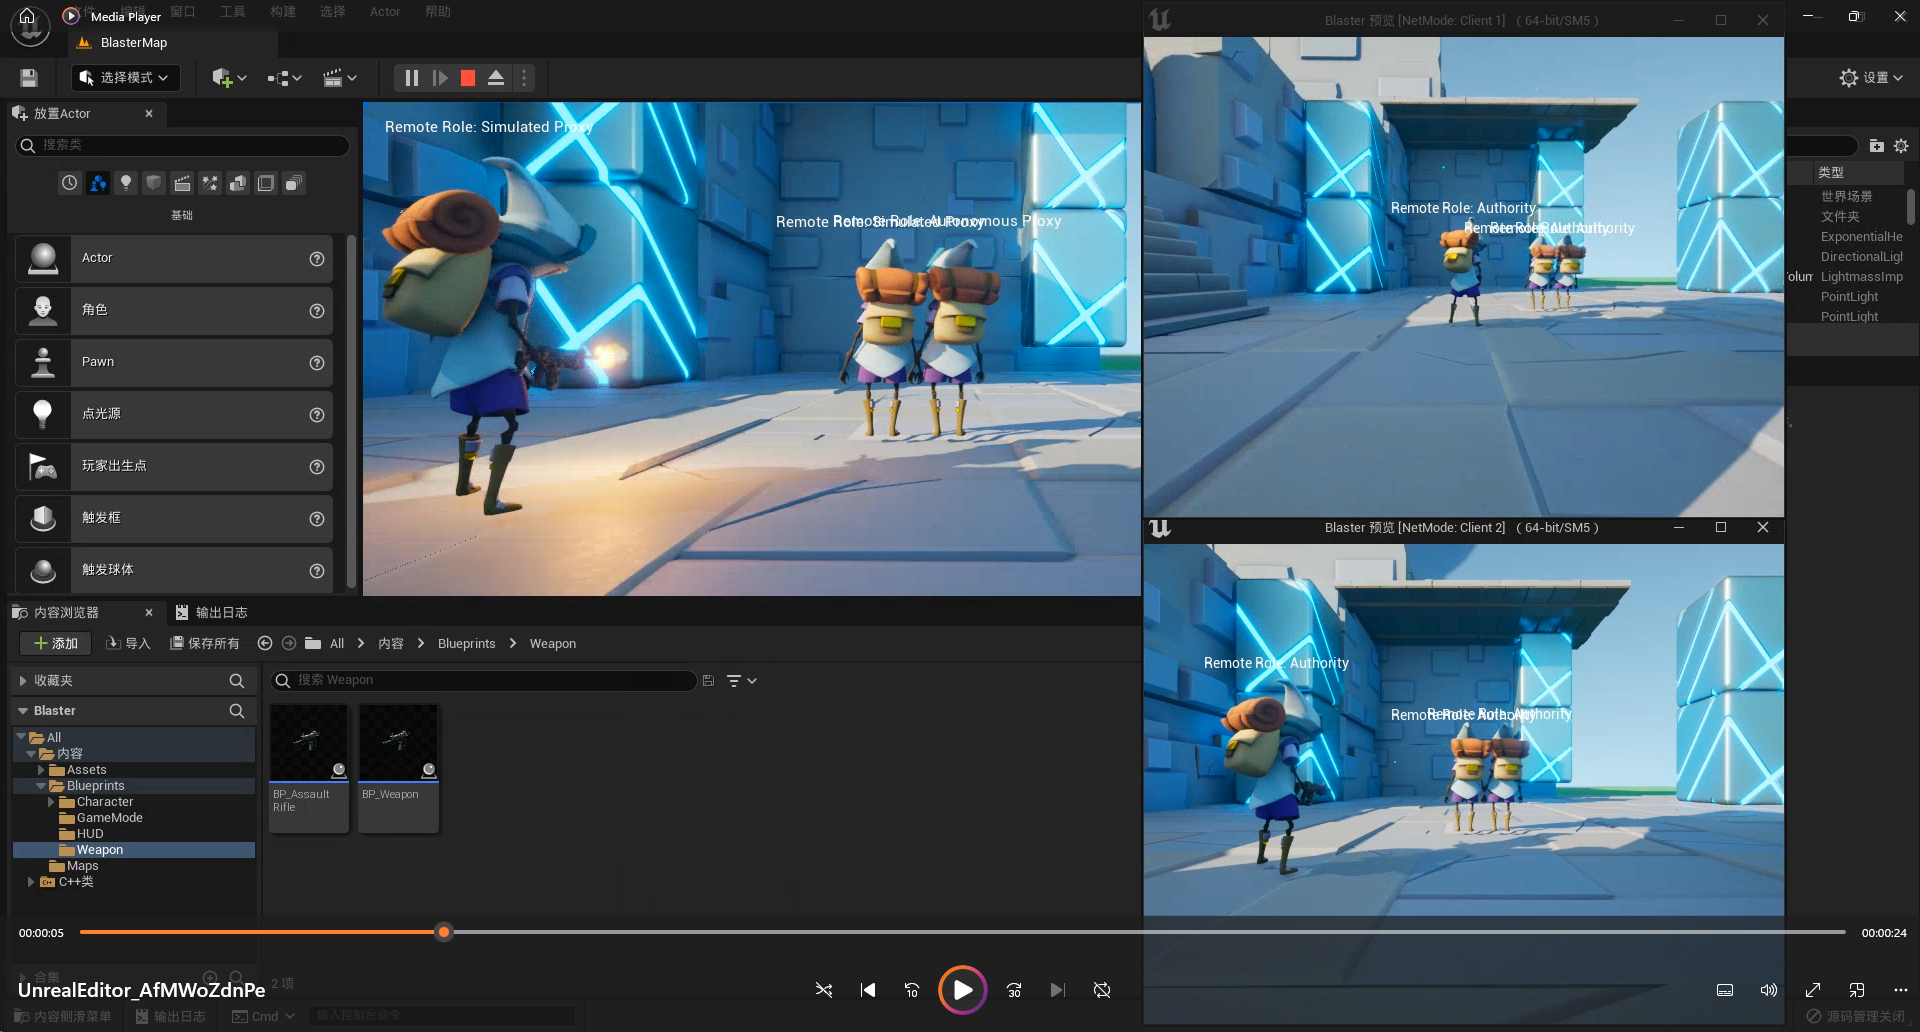Click help icon on the Actor row
This screenshot has height=1032, width=1920.
tap(317, 259)
